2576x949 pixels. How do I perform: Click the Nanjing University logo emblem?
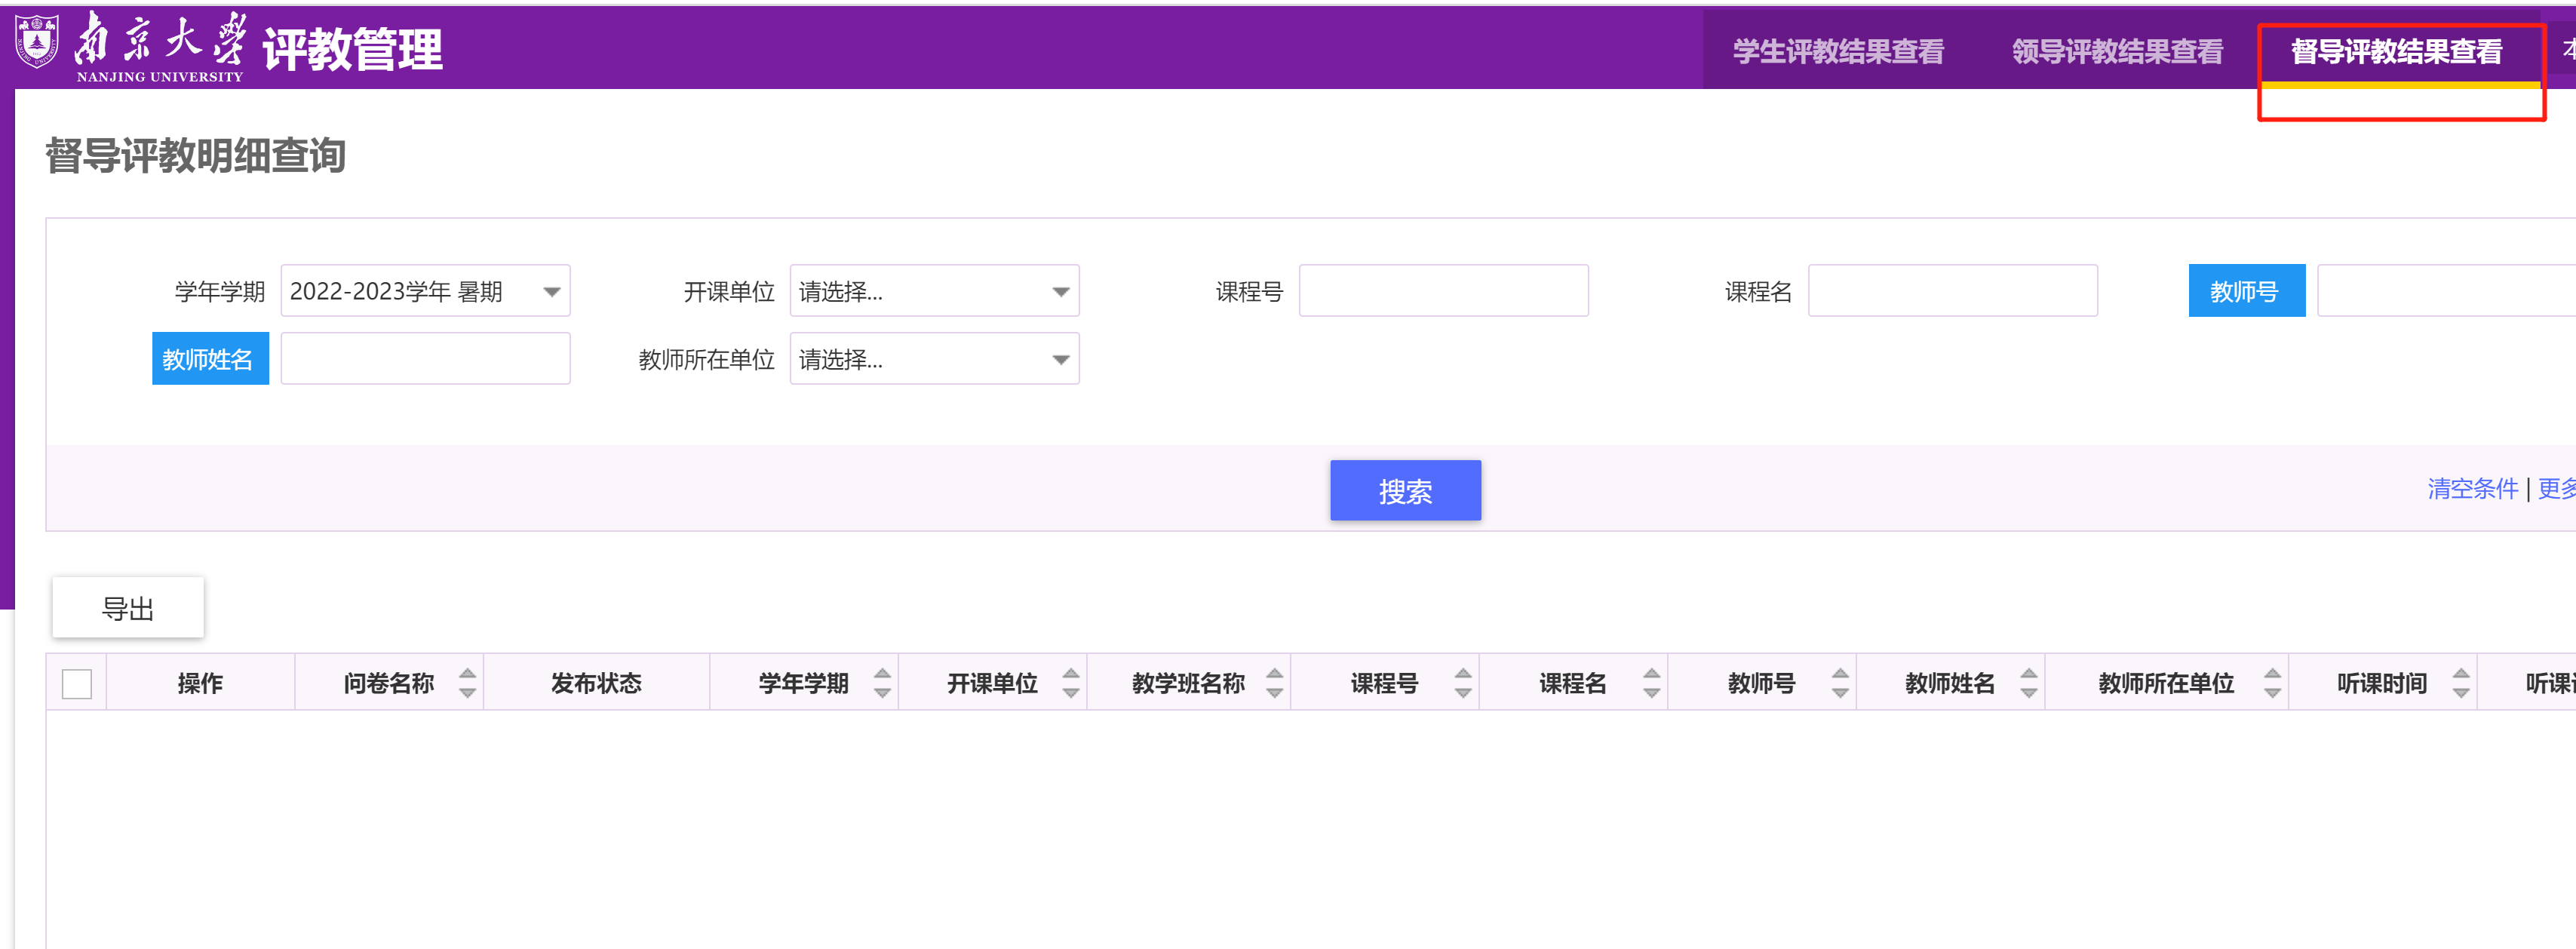pos(37,42)
